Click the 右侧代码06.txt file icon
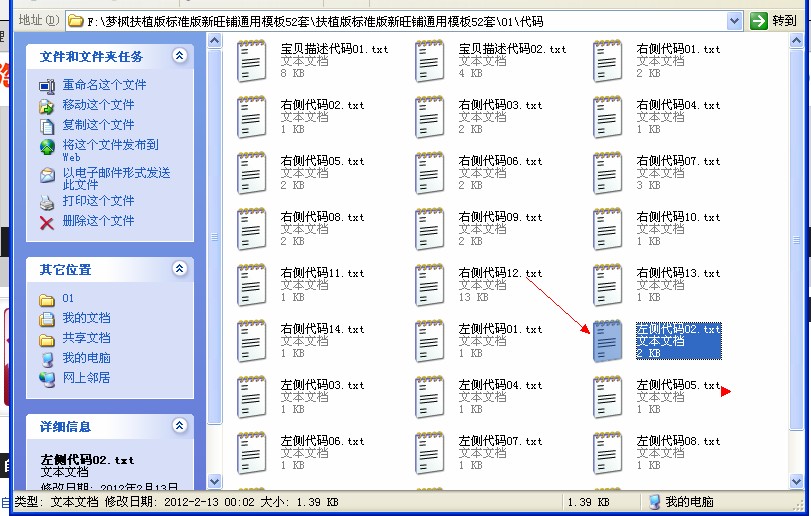The width and height of the screenshot is (811, 516). [430, 173]
